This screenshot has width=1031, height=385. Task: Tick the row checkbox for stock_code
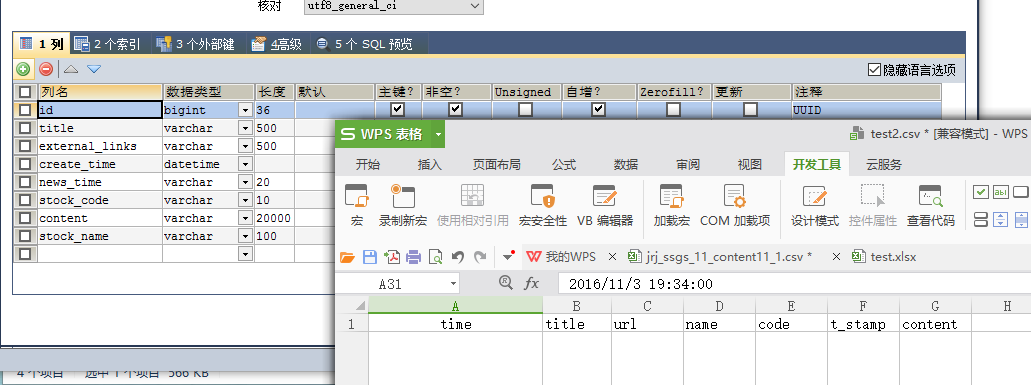pyautogui.click(x=25, y=200)
